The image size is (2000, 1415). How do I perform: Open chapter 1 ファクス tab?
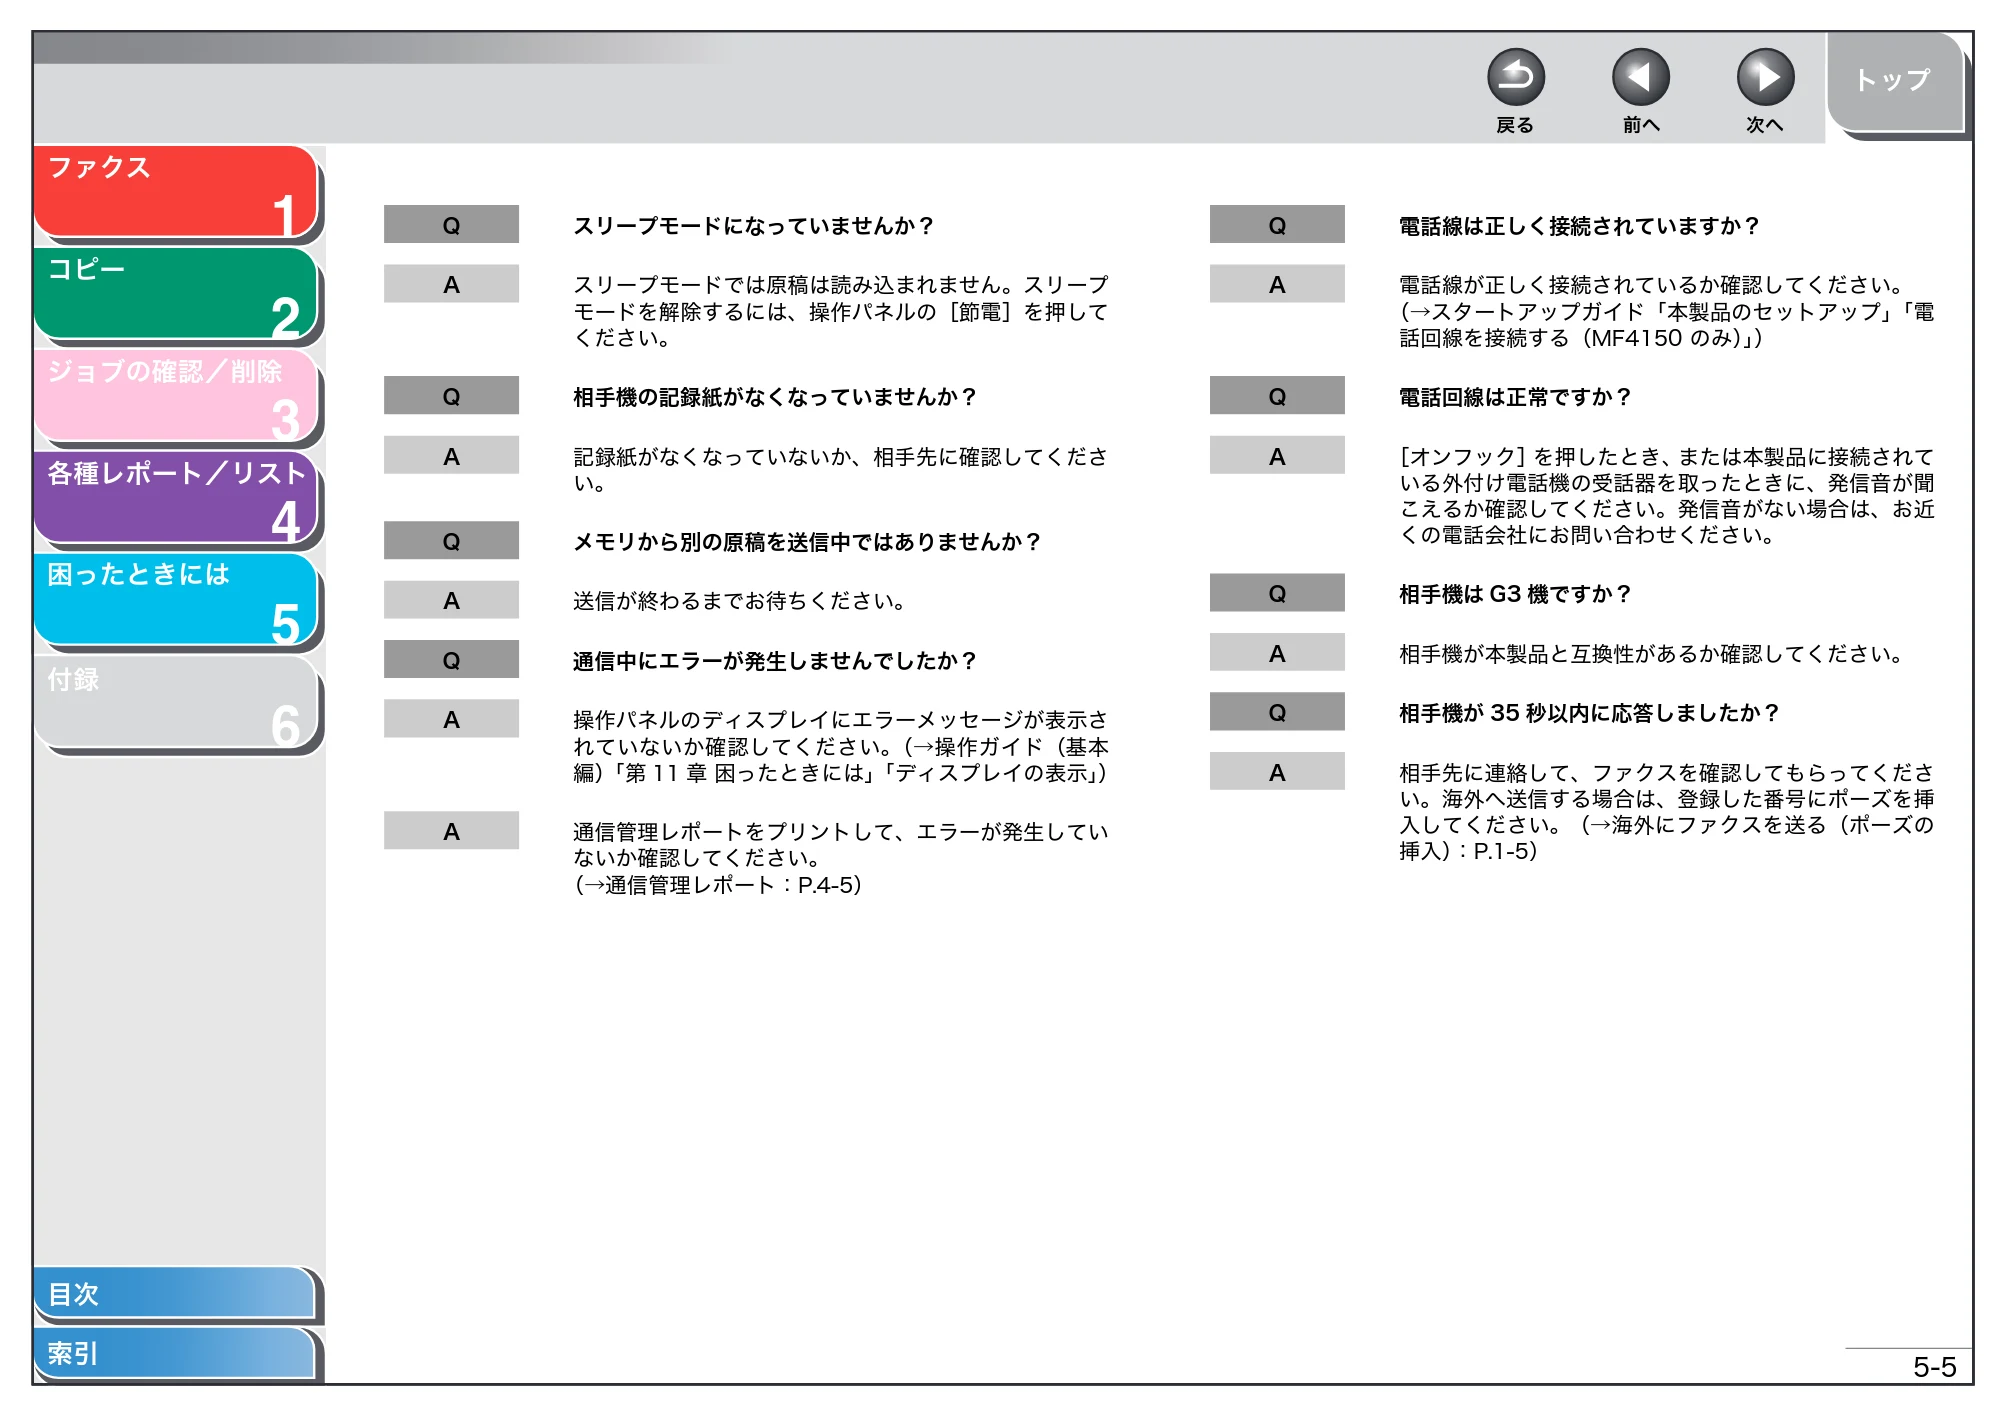point(175,193)
